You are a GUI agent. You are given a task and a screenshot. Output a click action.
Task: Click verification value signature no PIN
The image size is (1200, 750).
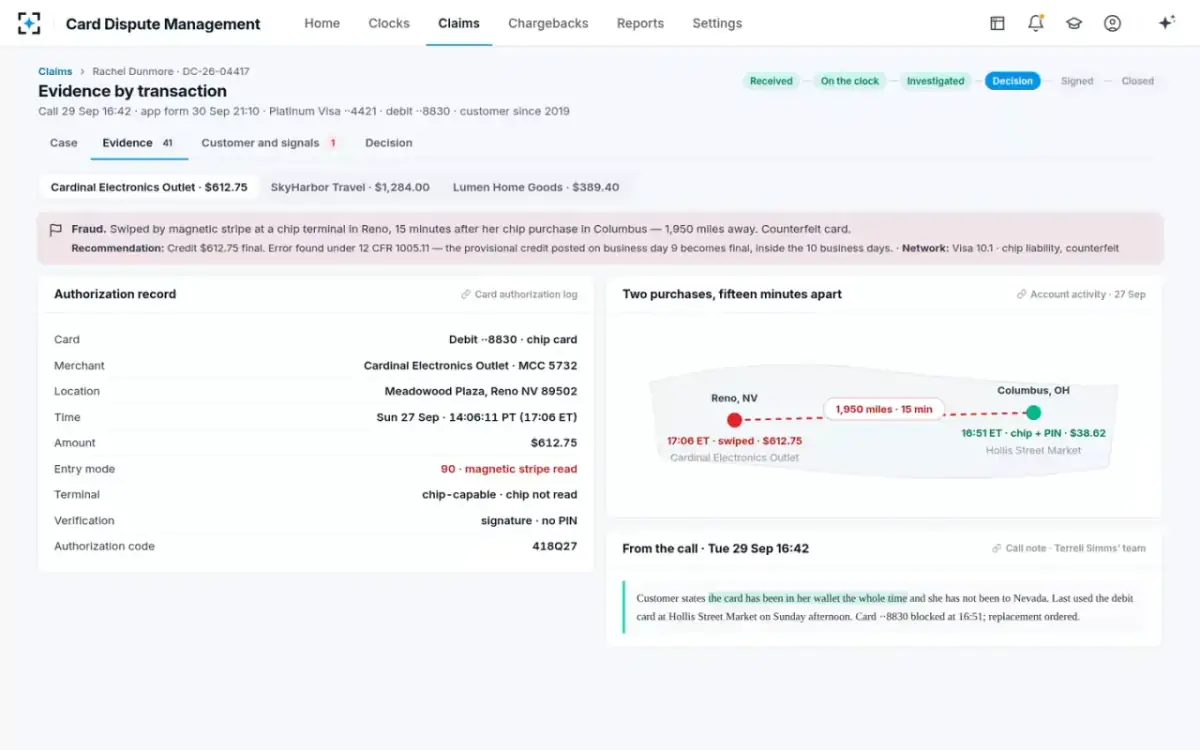tap(529, 521)
